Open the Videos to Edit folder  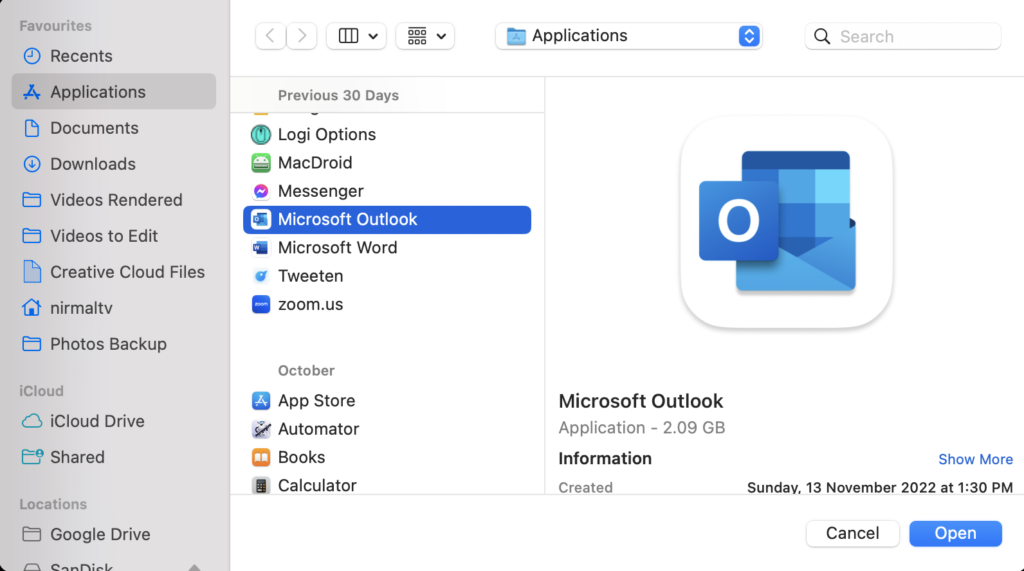(114, 236)
